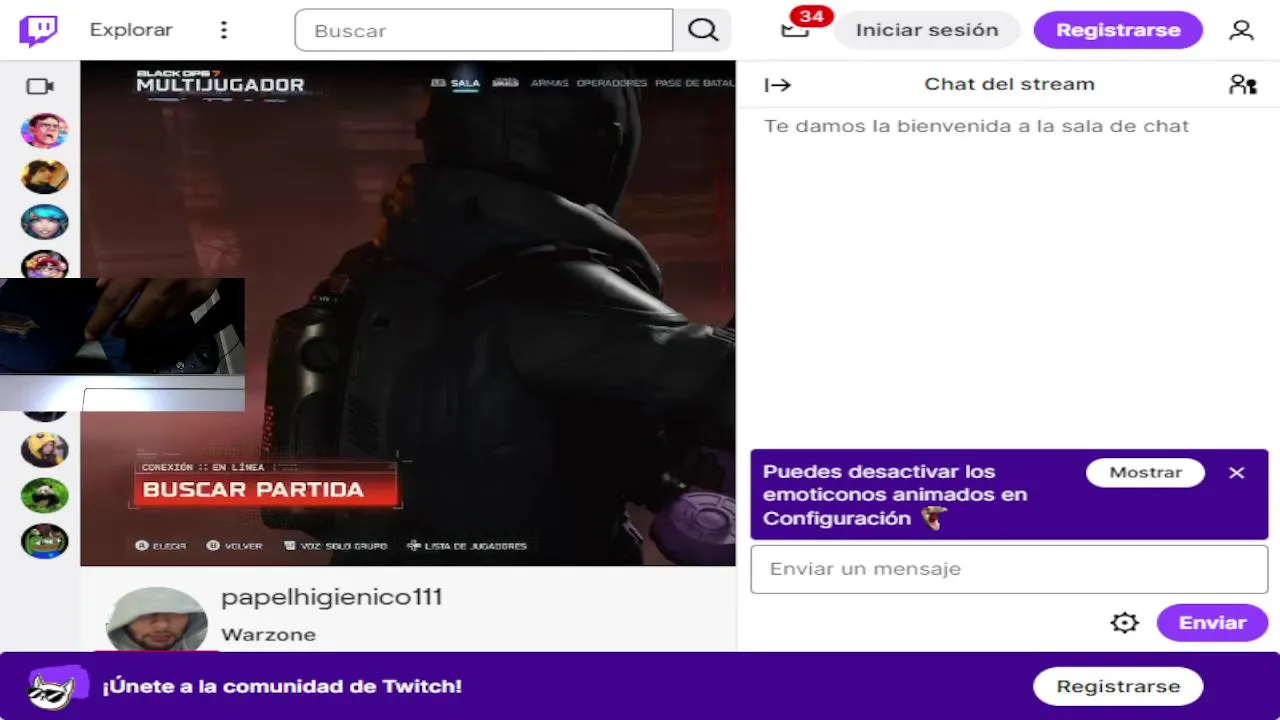
Task: Focus the Buscar search field
Action: click(484, 30)
